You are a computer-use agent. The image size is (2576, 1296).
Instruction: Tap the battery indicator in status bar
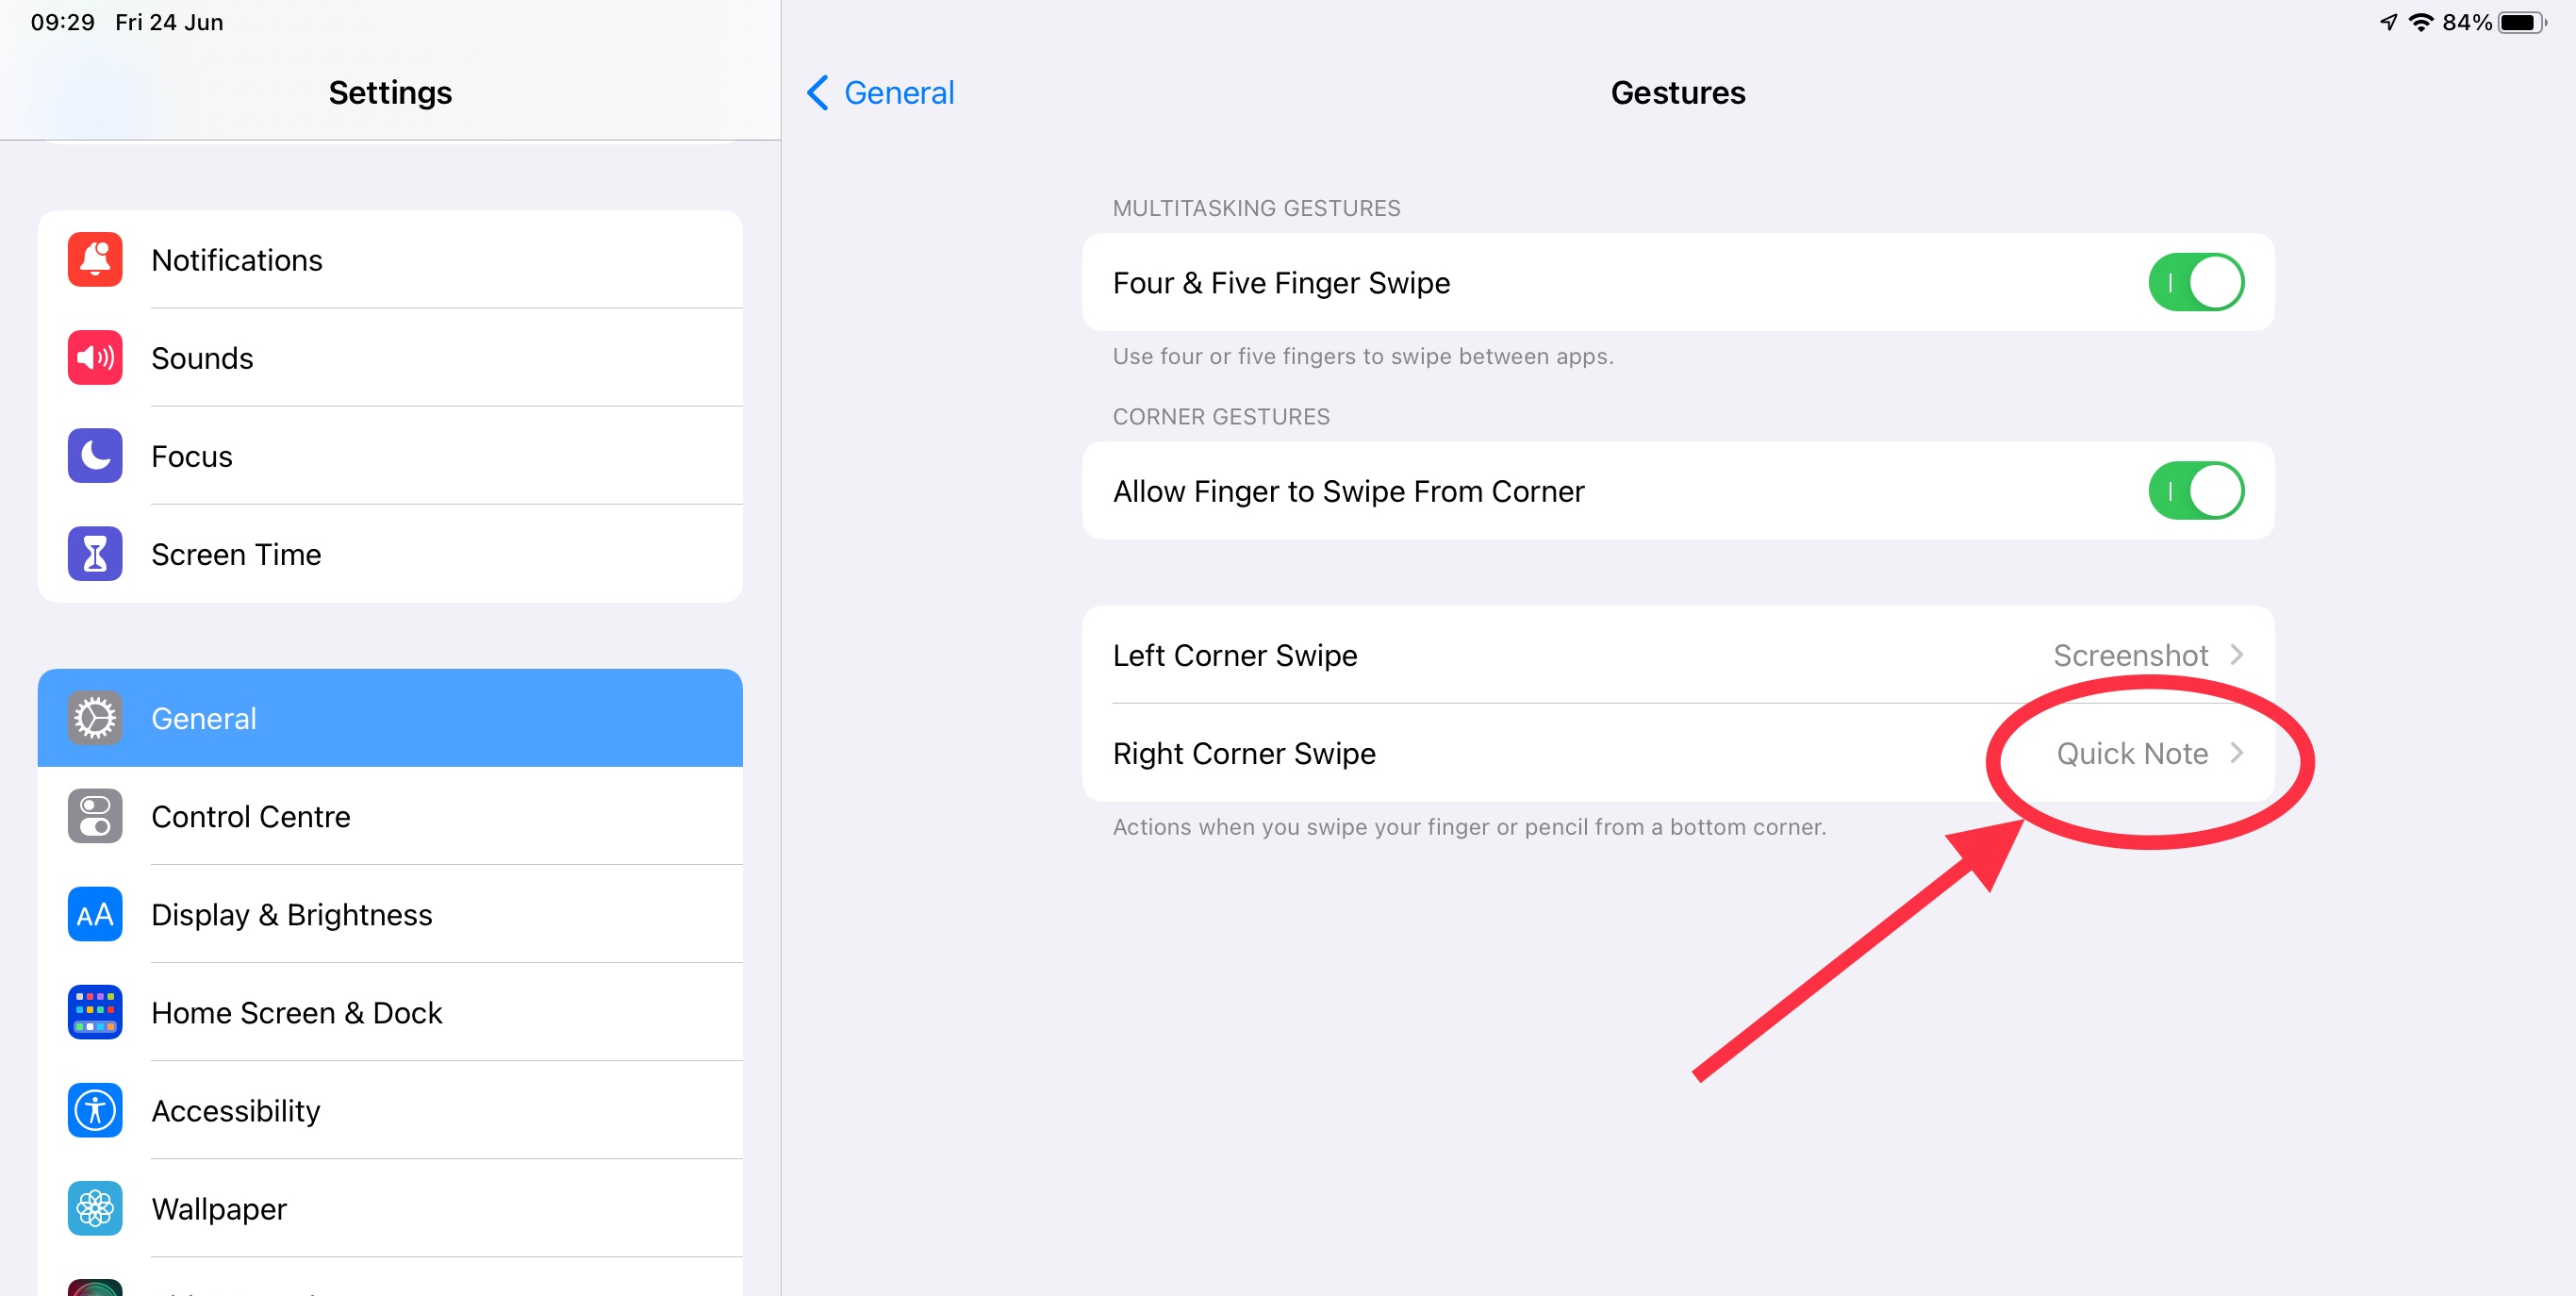2521,22
